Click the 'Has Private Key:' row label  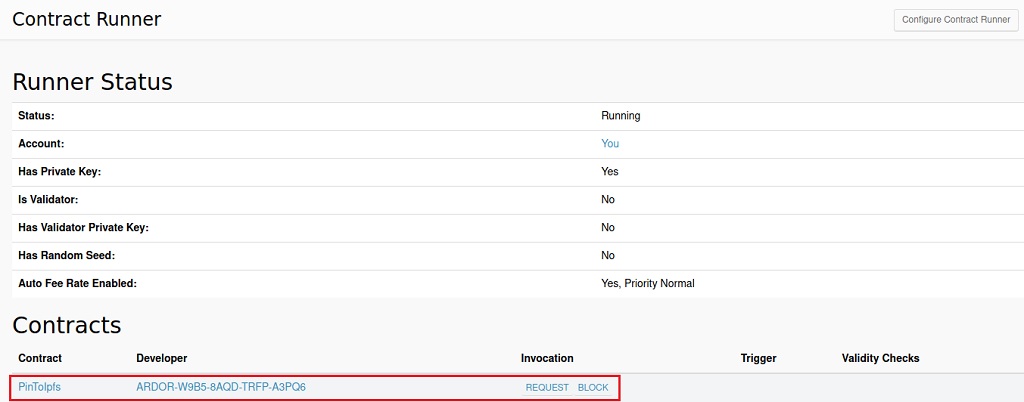pos(59,172)
